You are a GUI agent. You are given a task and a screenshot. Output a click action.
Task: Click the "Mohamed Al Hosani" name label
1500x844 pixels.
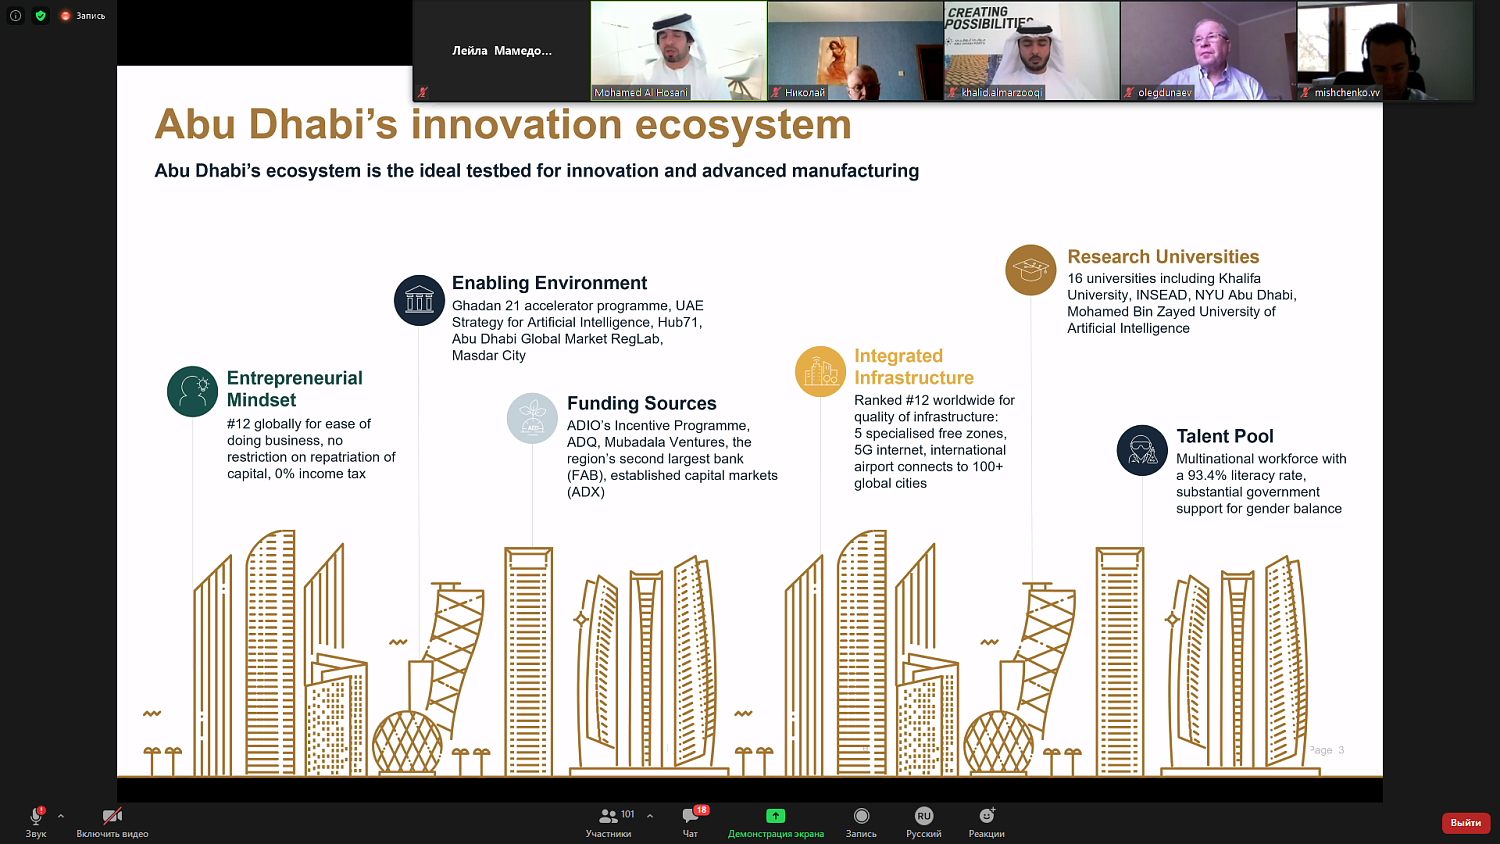click(641, 93)
